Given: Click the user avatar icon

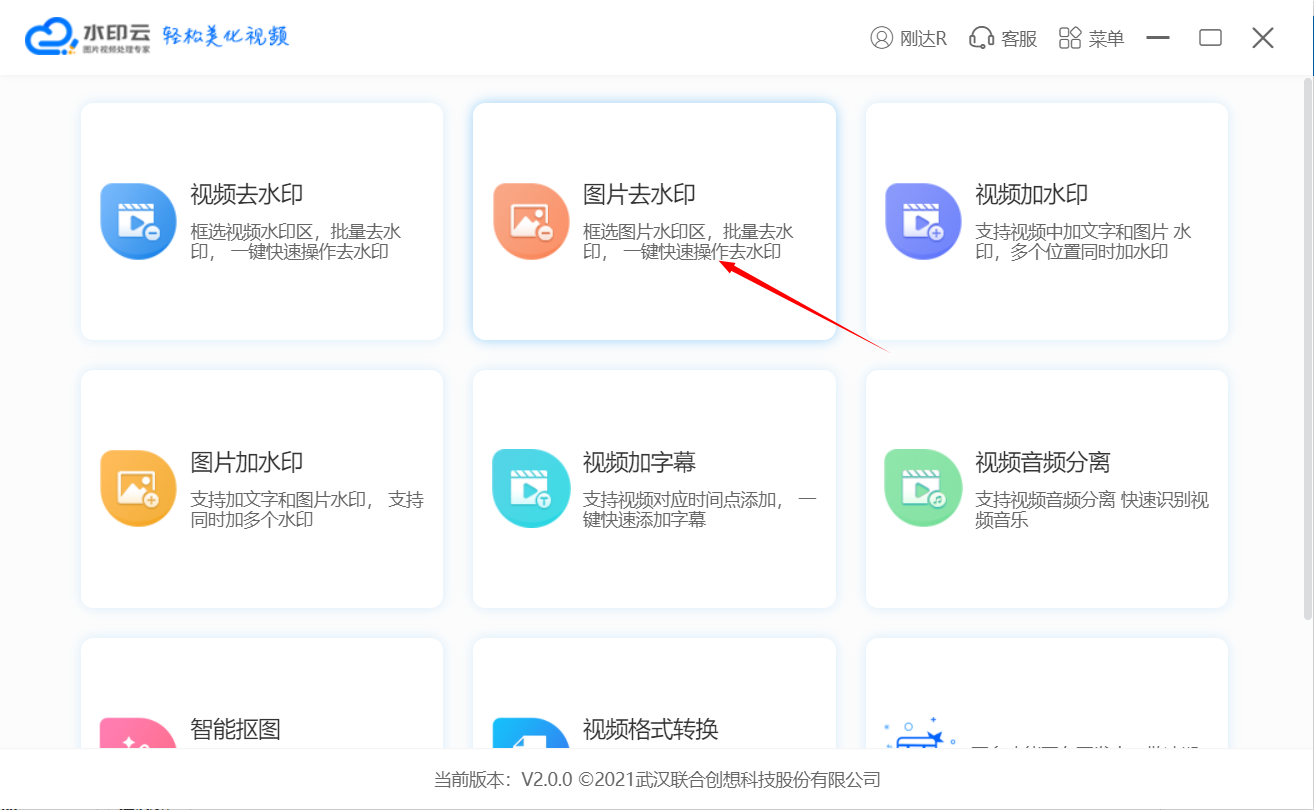Looking at the screenshot, I should pos(881,38).
